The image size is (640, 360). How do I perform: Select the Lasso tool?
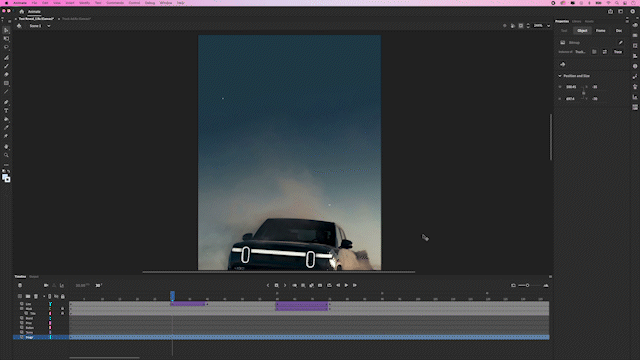point(6,47)
